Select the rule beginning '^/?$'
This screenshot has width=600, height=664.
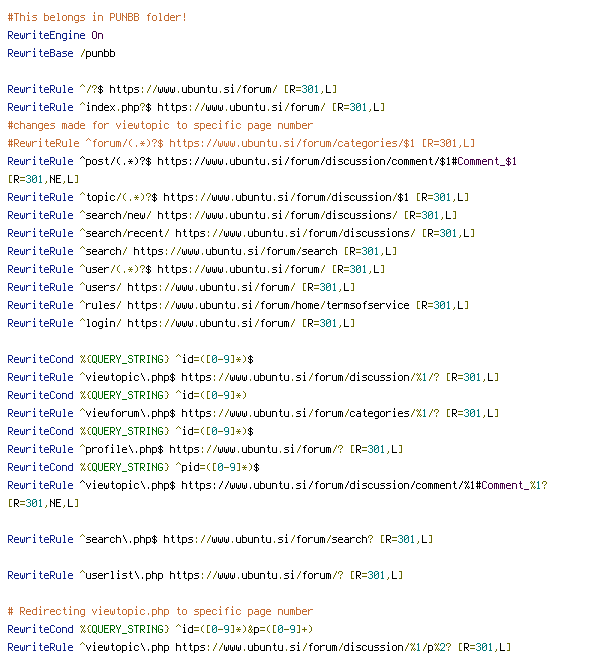(x=172, y=89)
